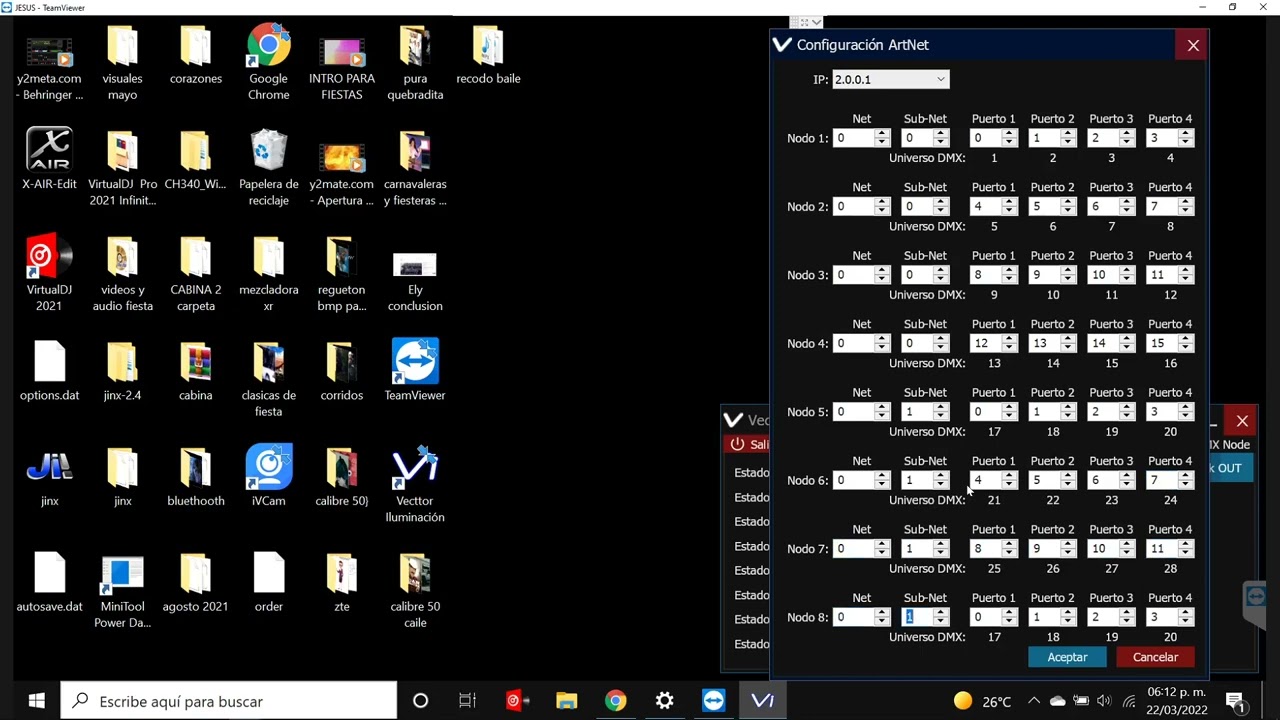
Task: Select the cabina archive icon
Action: pos(196,370)
